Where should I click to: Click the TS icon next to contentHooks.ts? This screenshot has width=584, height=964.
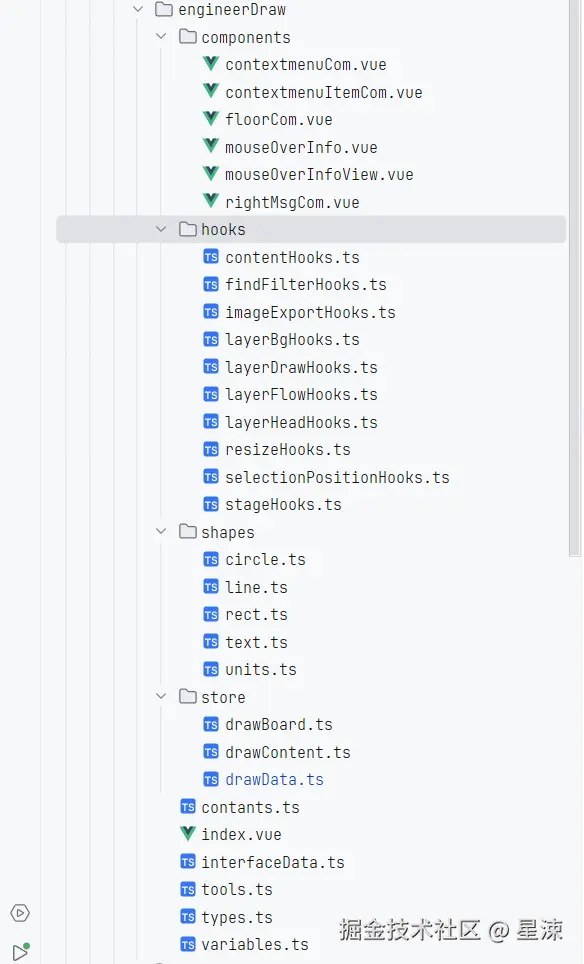(x=211, y=257)
